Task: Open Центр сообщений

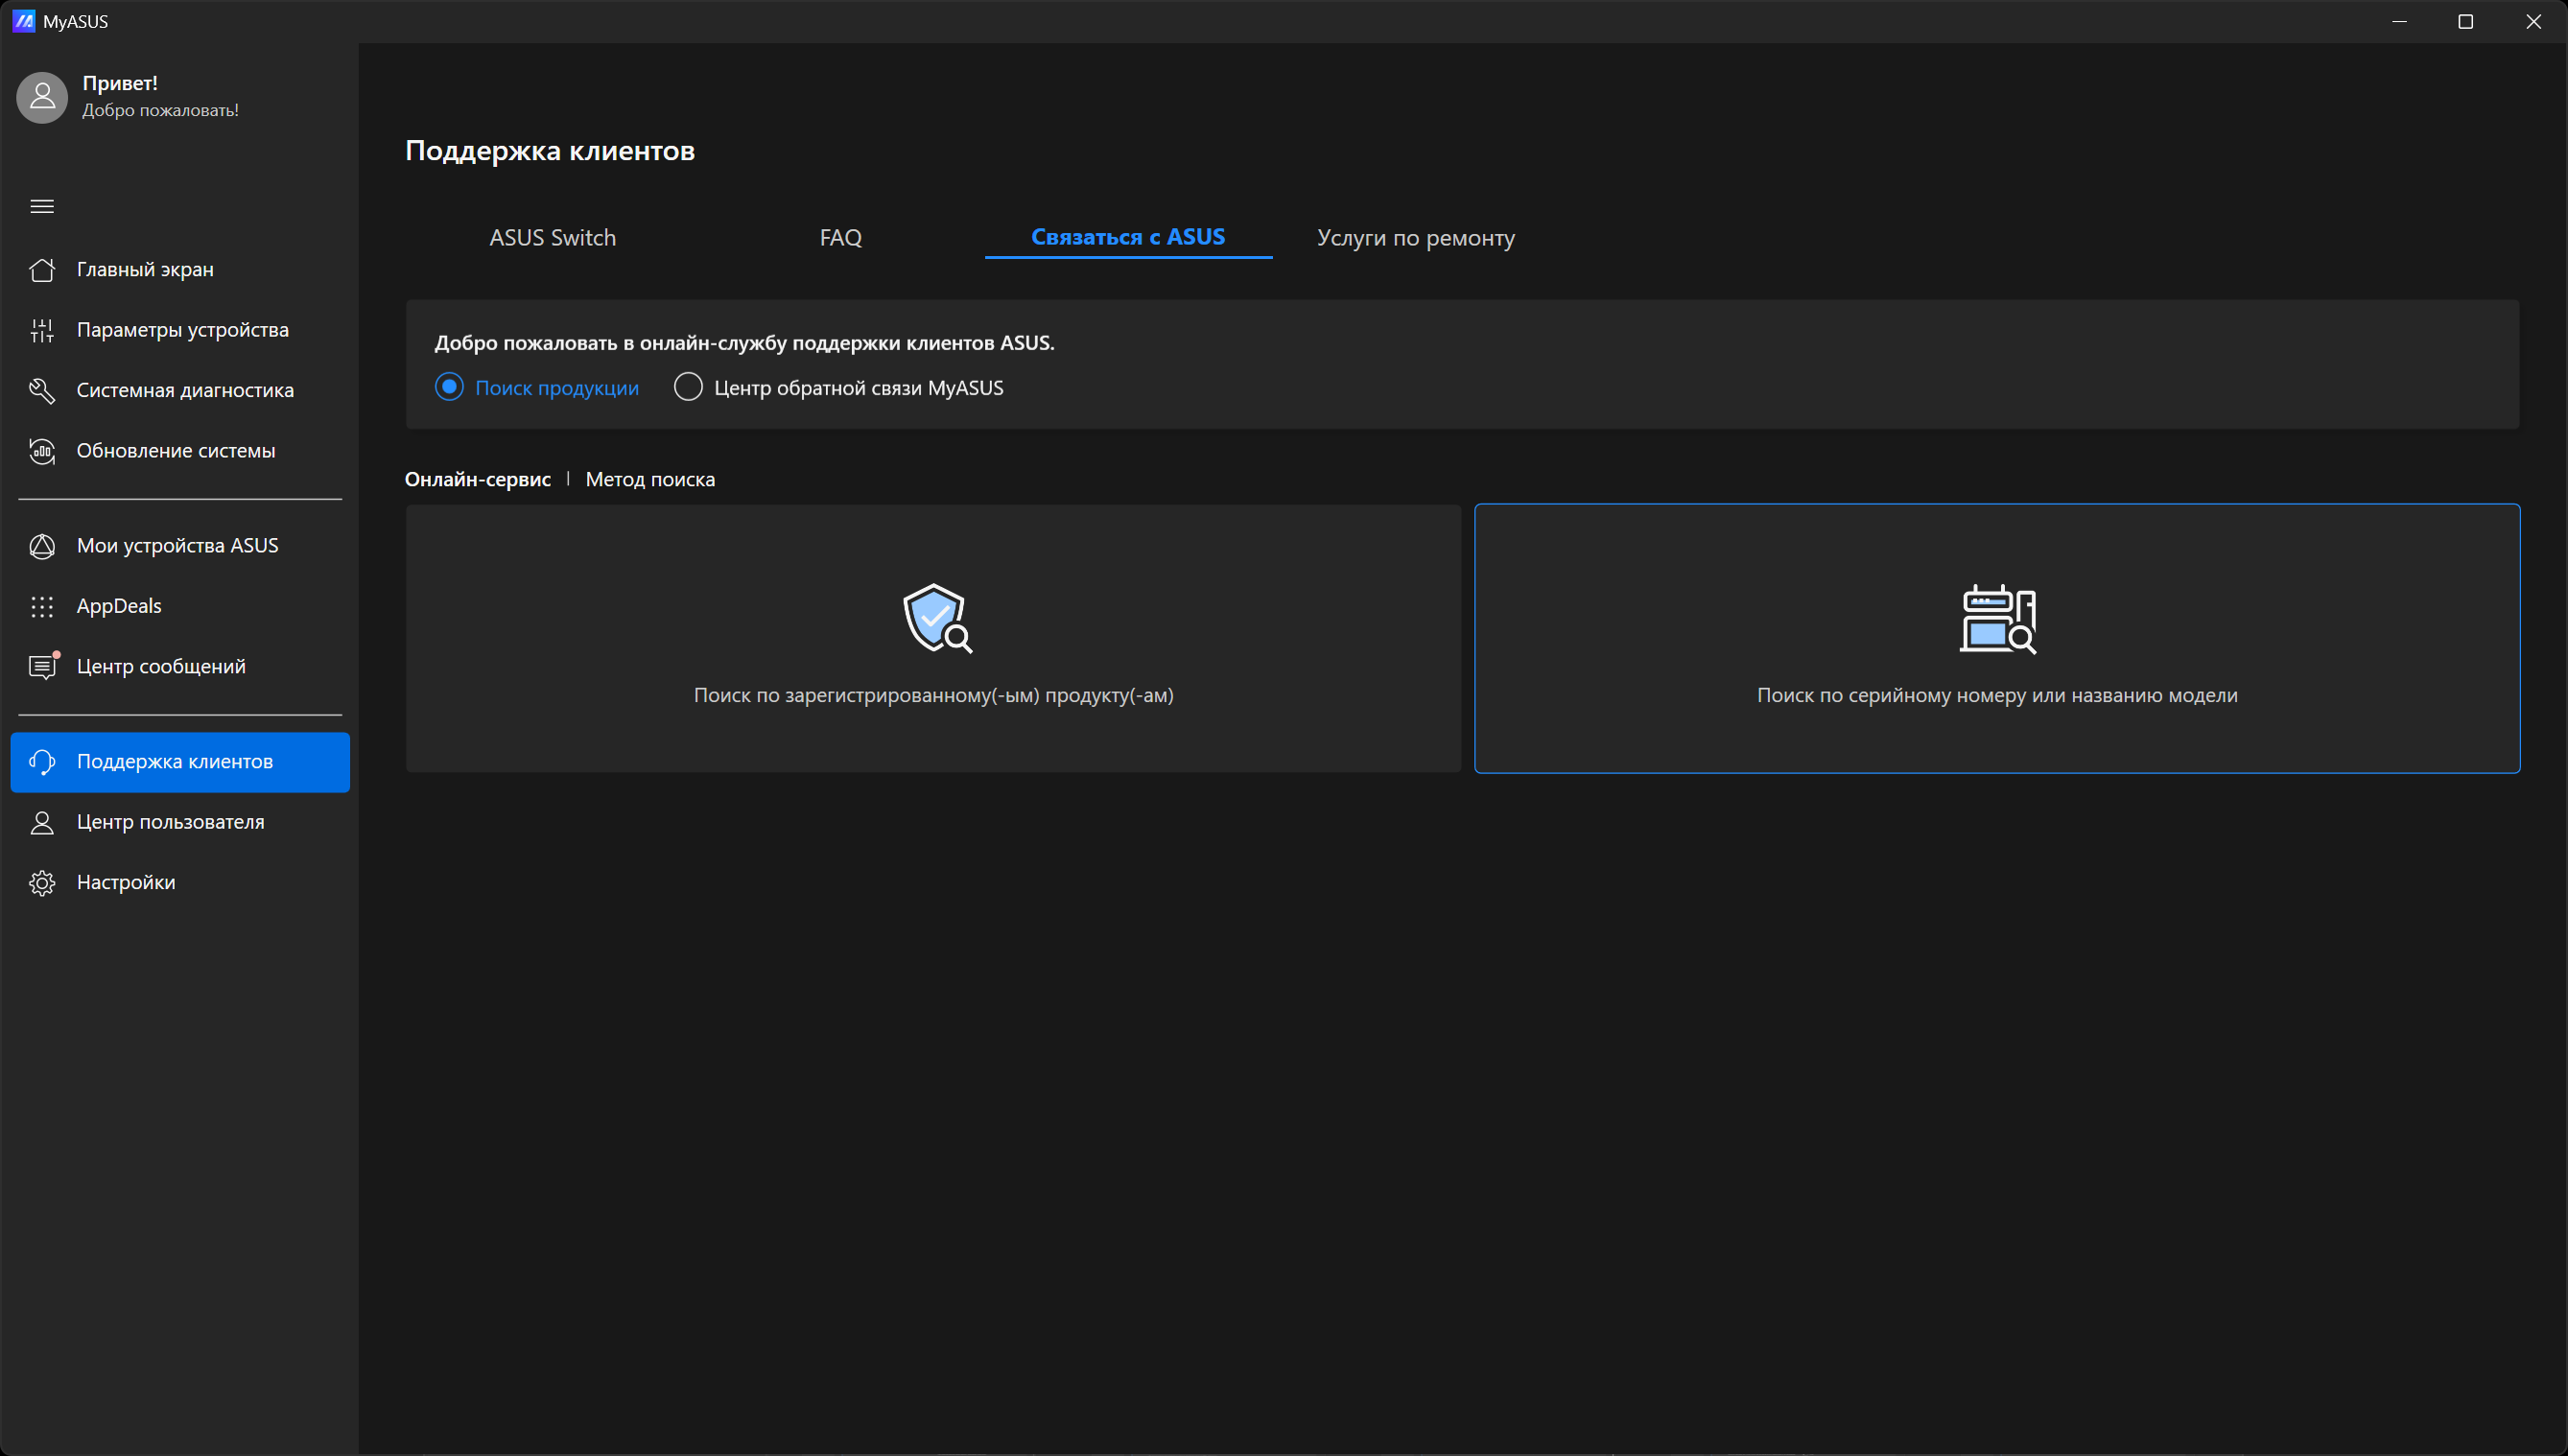Action: 180,667
